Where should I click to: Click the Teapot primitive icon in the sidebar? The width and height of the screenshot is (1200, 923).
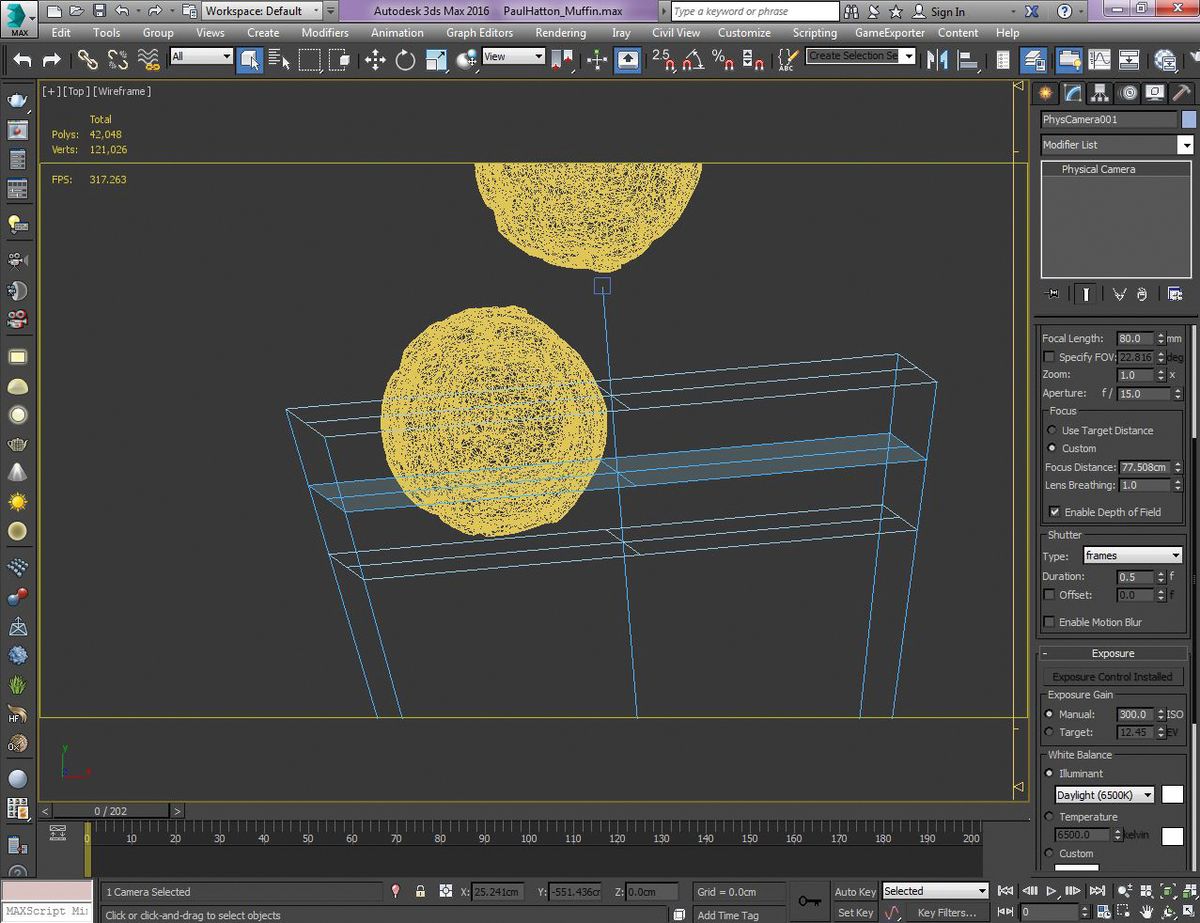click(18, 443)
